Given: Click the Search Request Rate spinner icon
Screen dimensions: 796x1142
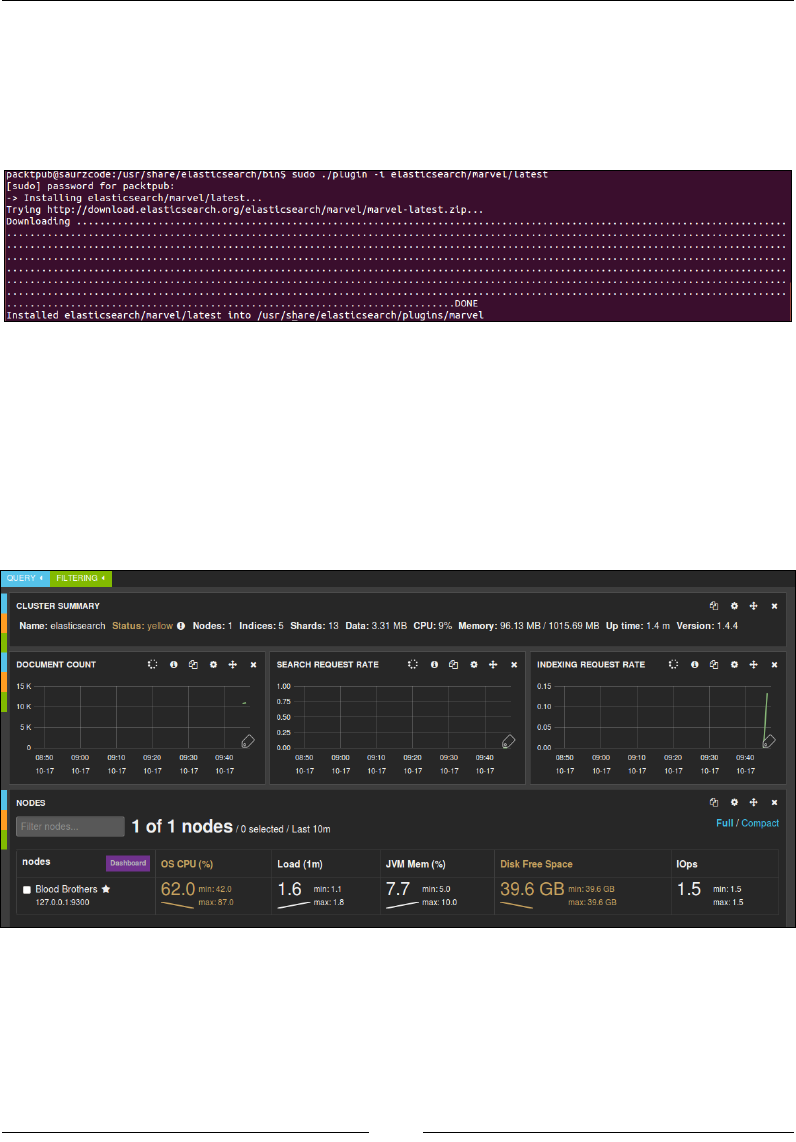Looking at the screenshot, I should (413, 664).
